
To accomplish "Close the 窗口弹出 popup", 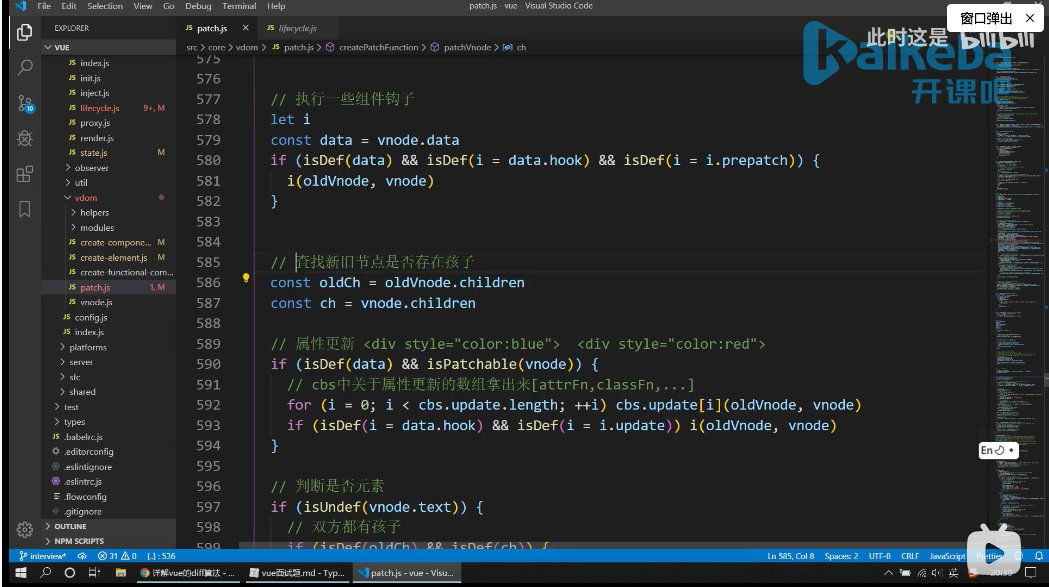I will [1030, 18].
